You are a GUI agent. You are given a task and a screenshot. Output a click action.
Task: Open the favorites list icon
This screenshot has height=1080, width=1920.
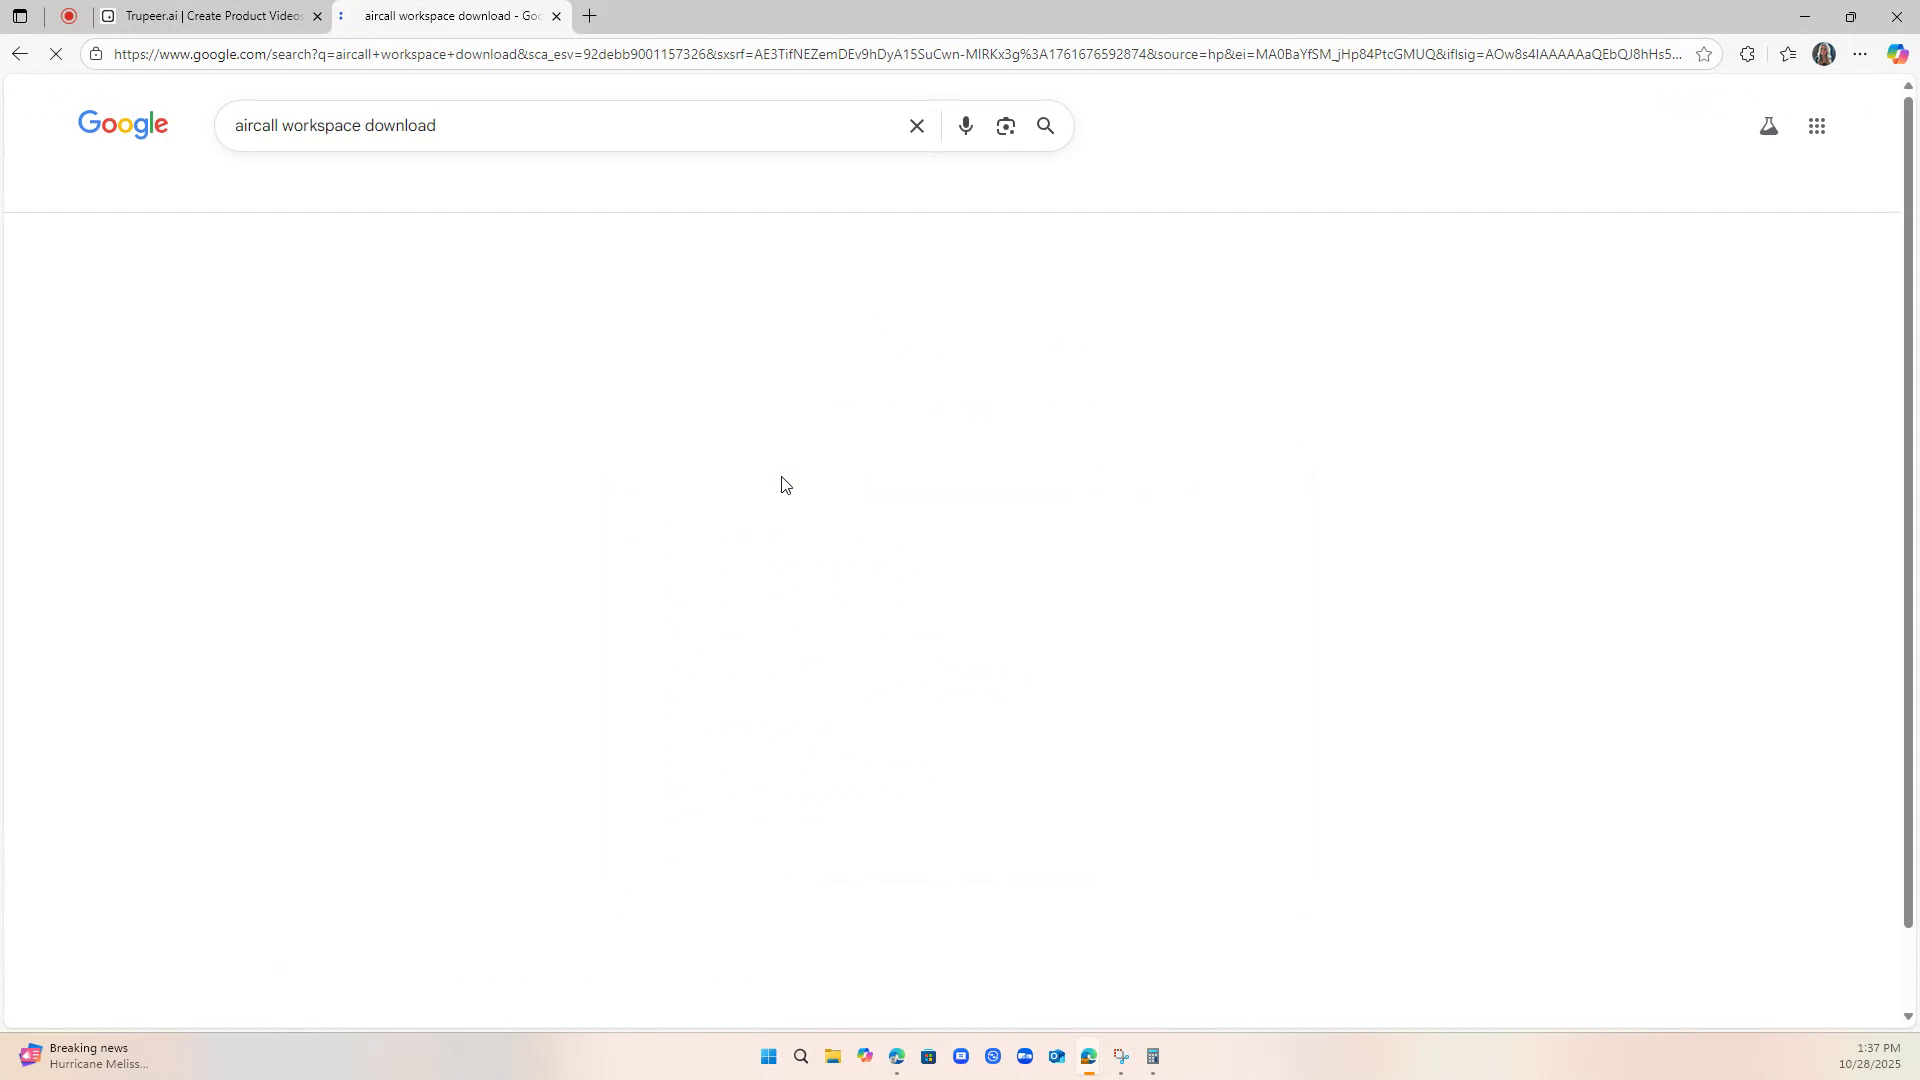coord(1789,54)
